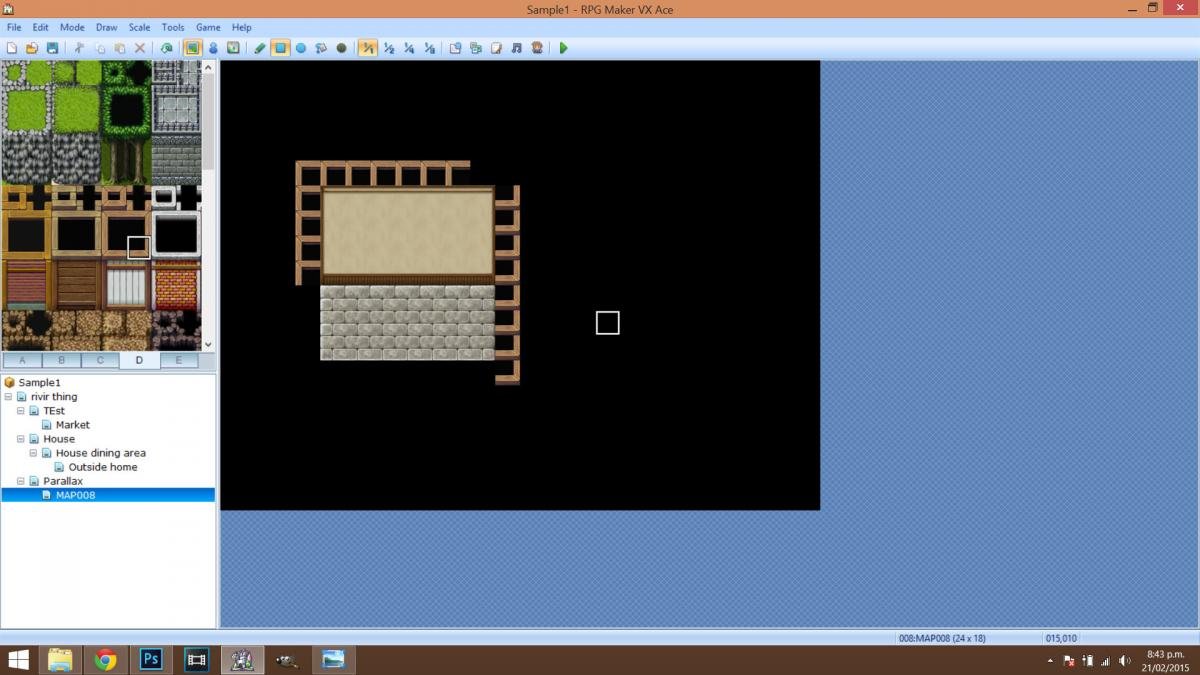1200x675 pixels.
Task: Open Photoshop from the taskbar
Action: 151,660
